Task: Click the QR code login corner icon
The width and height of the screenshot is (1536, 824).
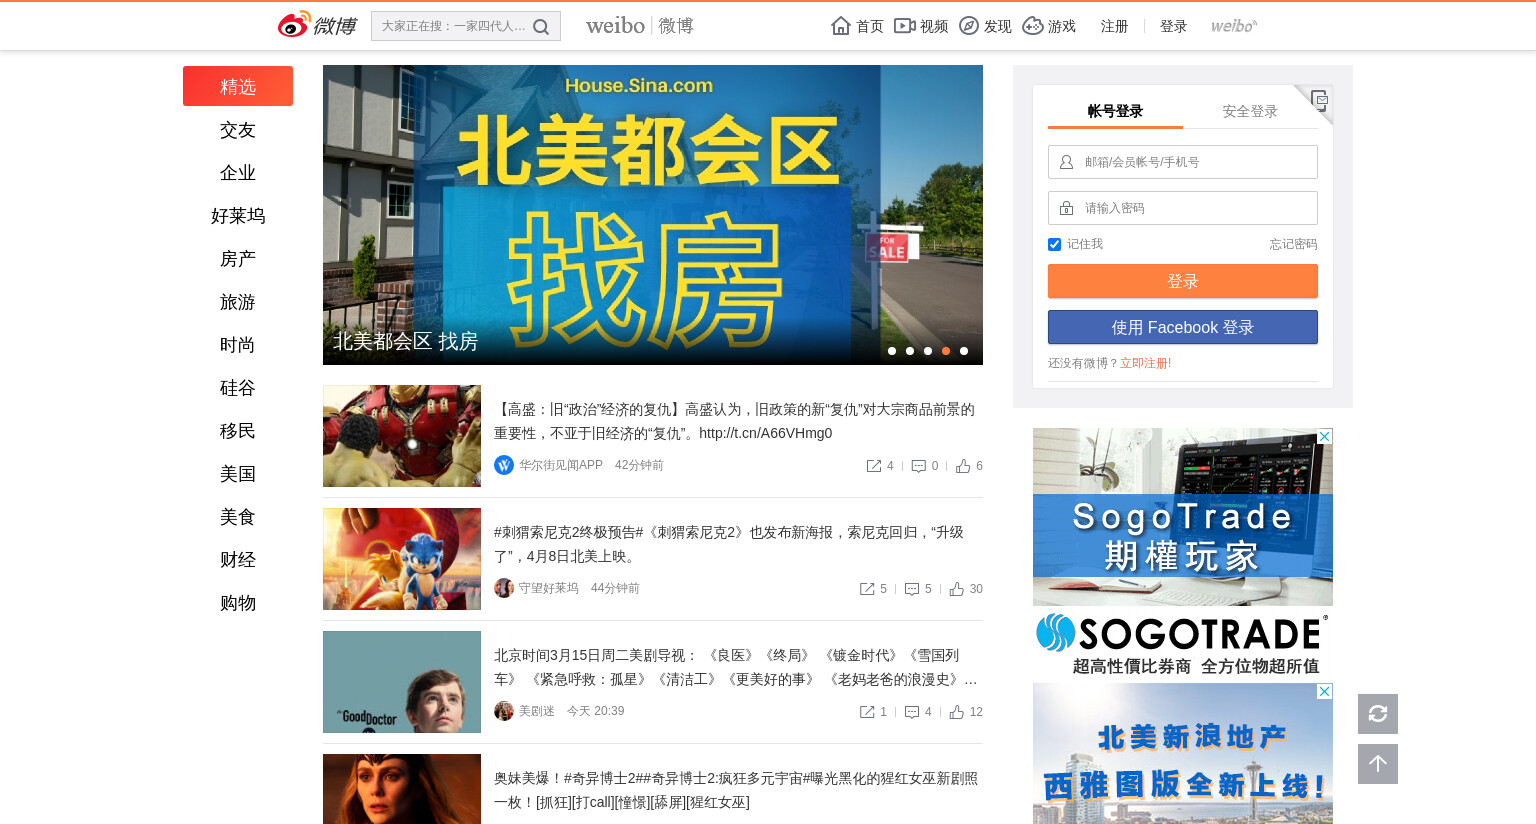Action: (1319, 99)
